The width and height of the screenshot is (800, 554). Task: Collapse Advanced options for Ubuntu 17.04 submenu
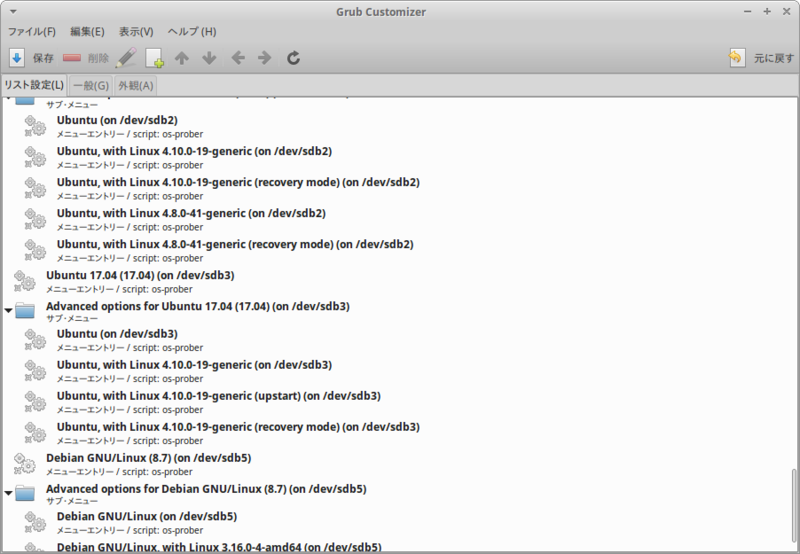pyautogui.click(x=8, y=310)
